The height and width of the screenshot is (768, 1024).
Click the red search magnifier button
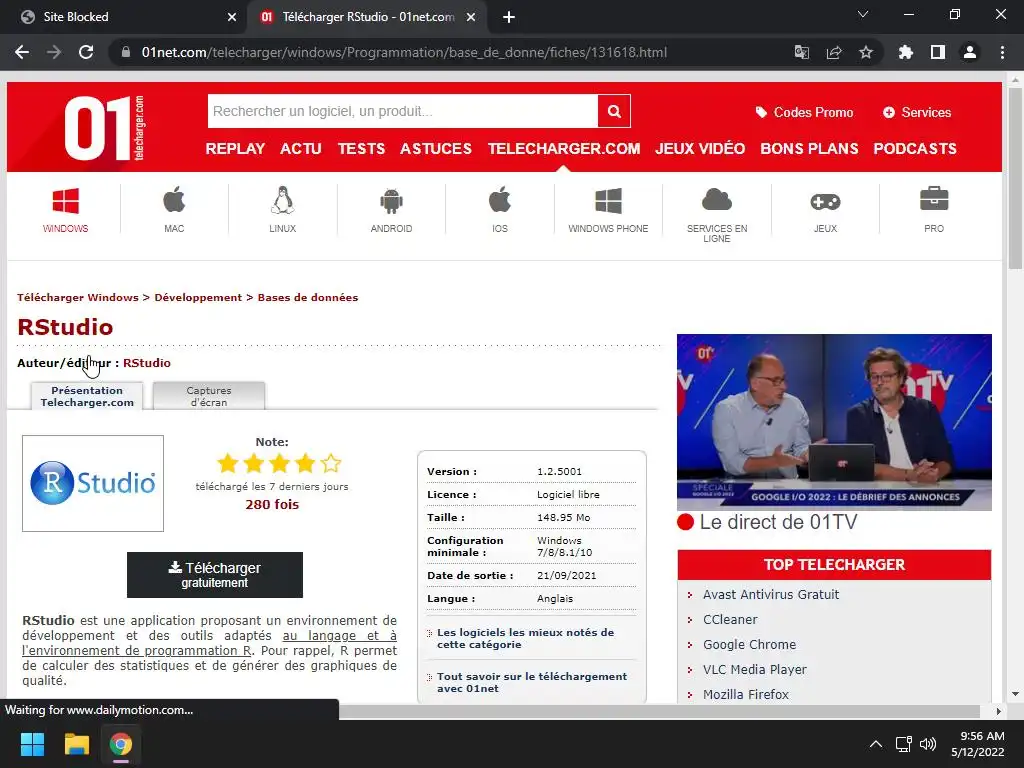click(614, 111)
